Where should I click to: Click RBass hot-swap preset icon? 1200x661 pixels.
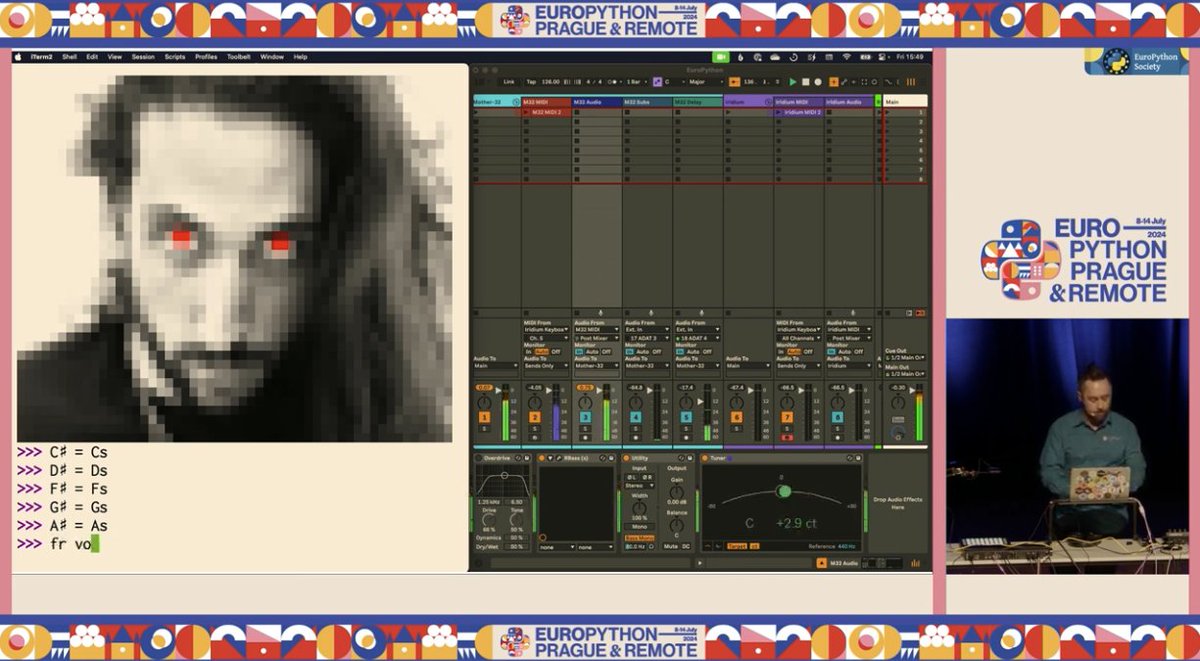tap(603, 458)
